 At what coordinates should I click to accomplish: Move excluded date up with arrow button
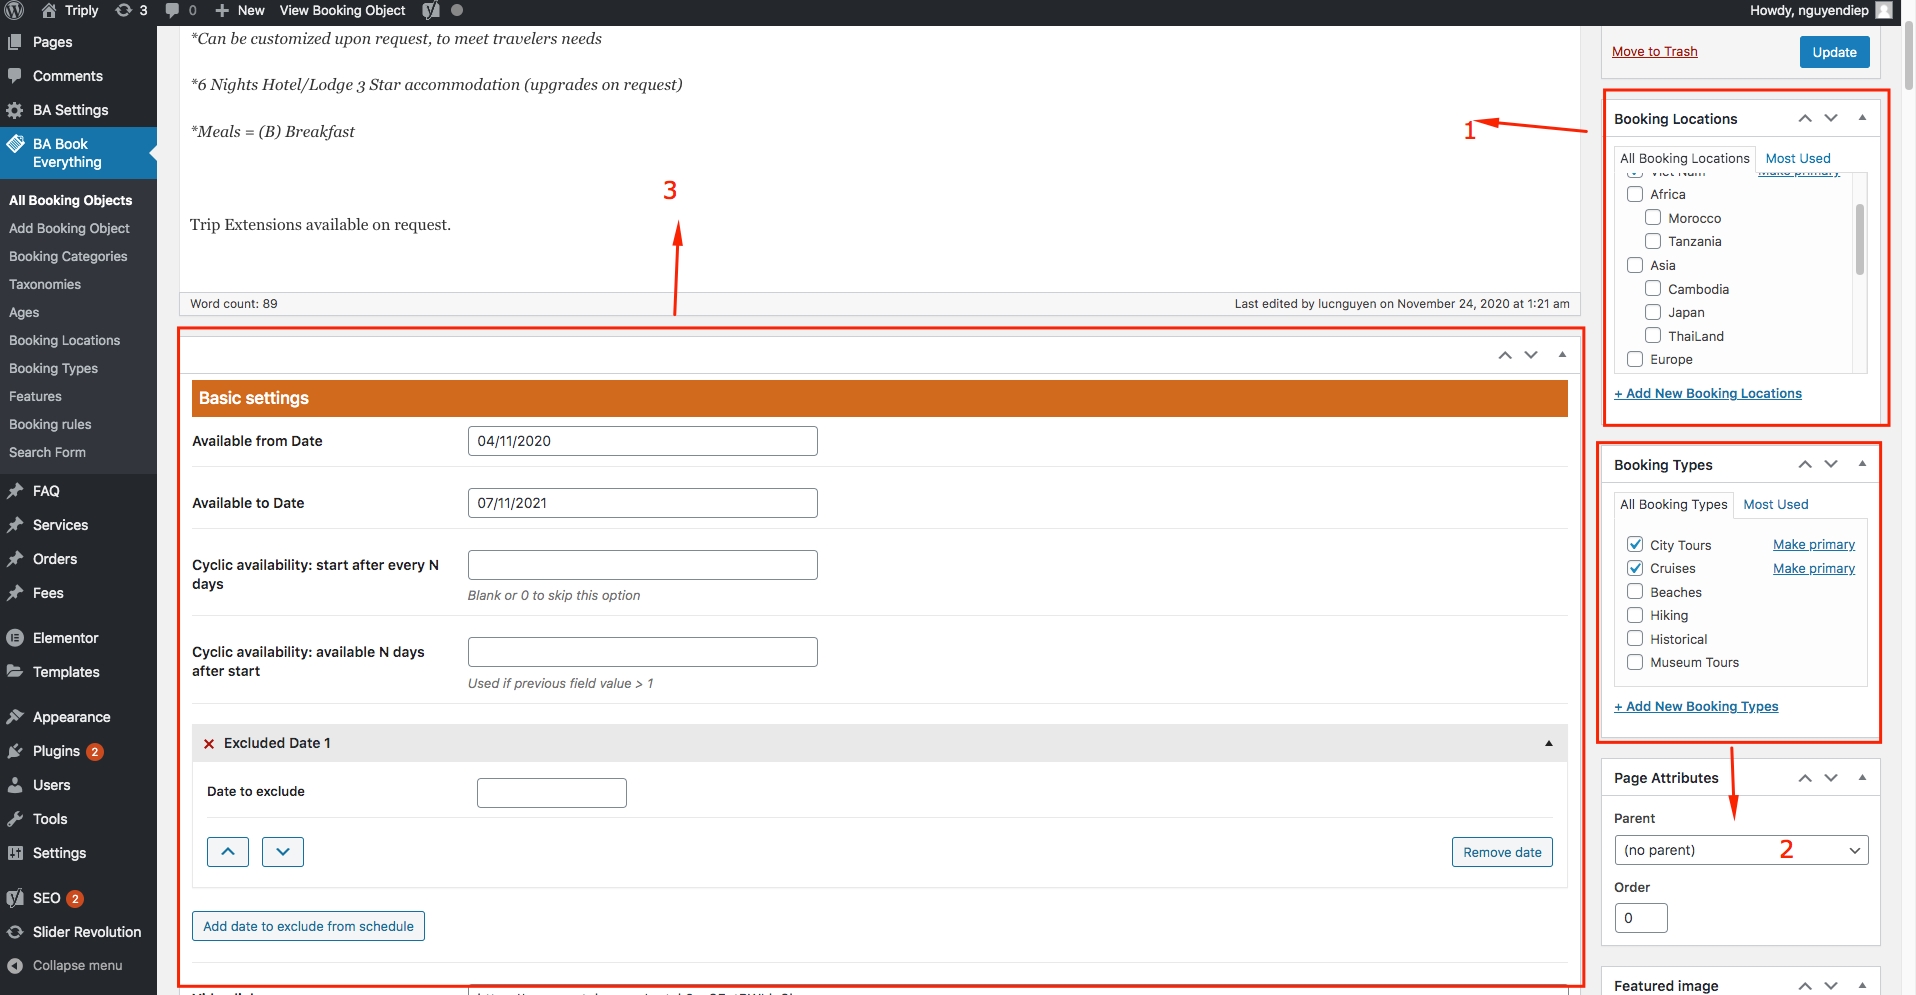click(228, 852)
